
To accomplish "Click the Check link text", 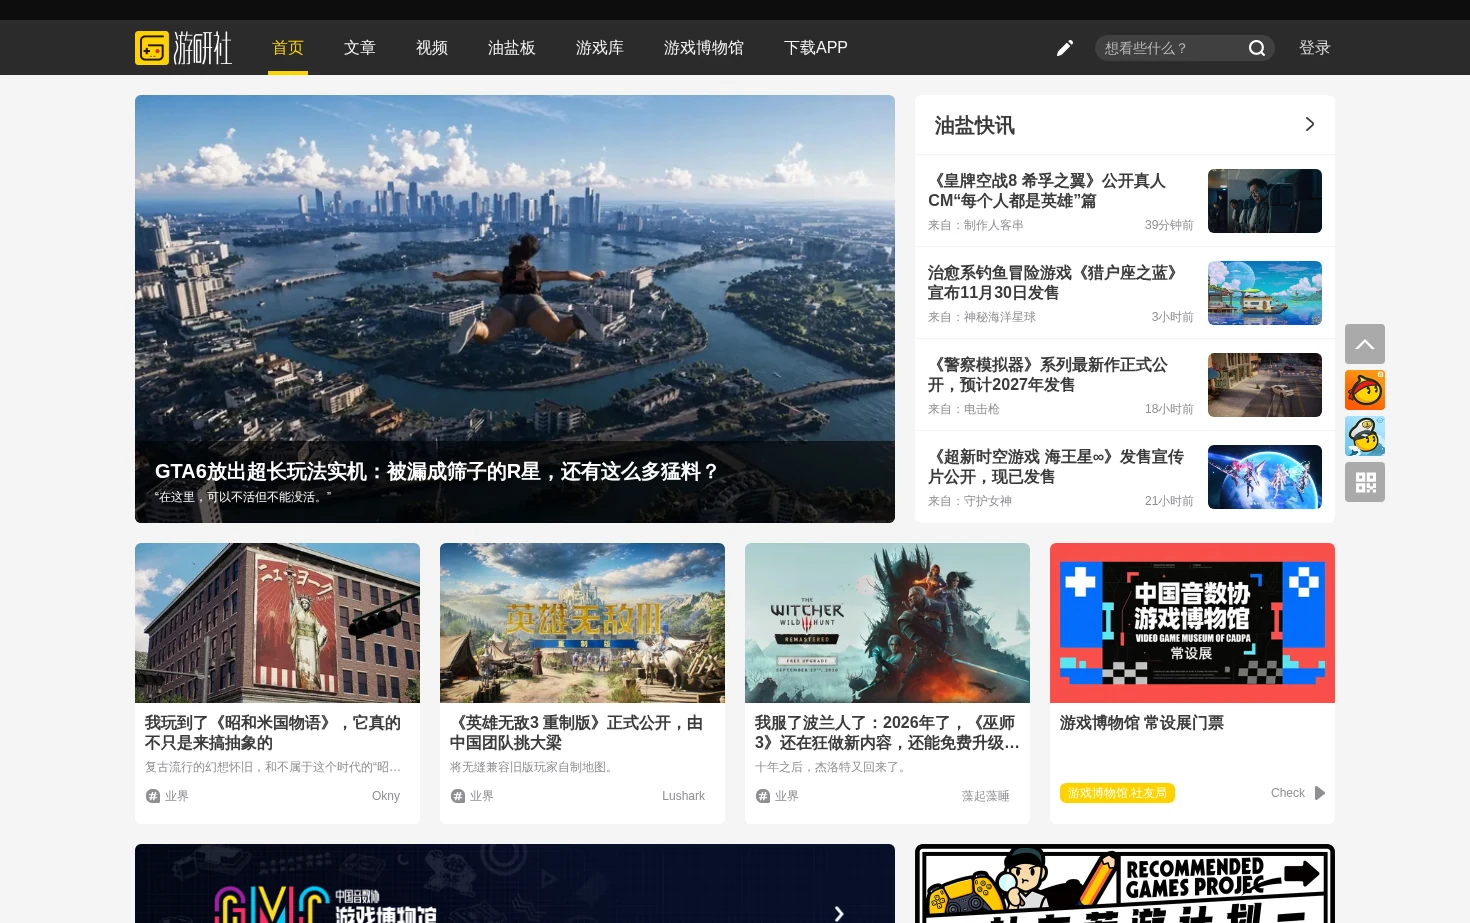I will pos(1288,793).
